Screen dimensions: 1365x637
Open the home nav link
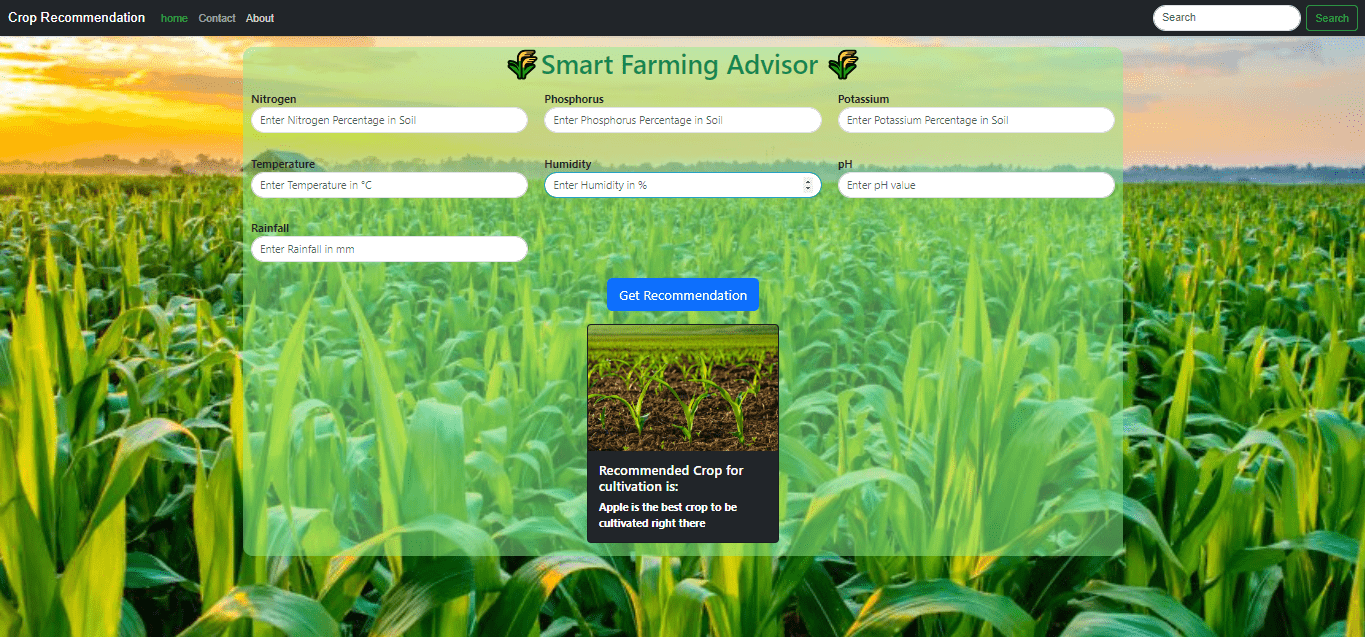coord(174,18)
